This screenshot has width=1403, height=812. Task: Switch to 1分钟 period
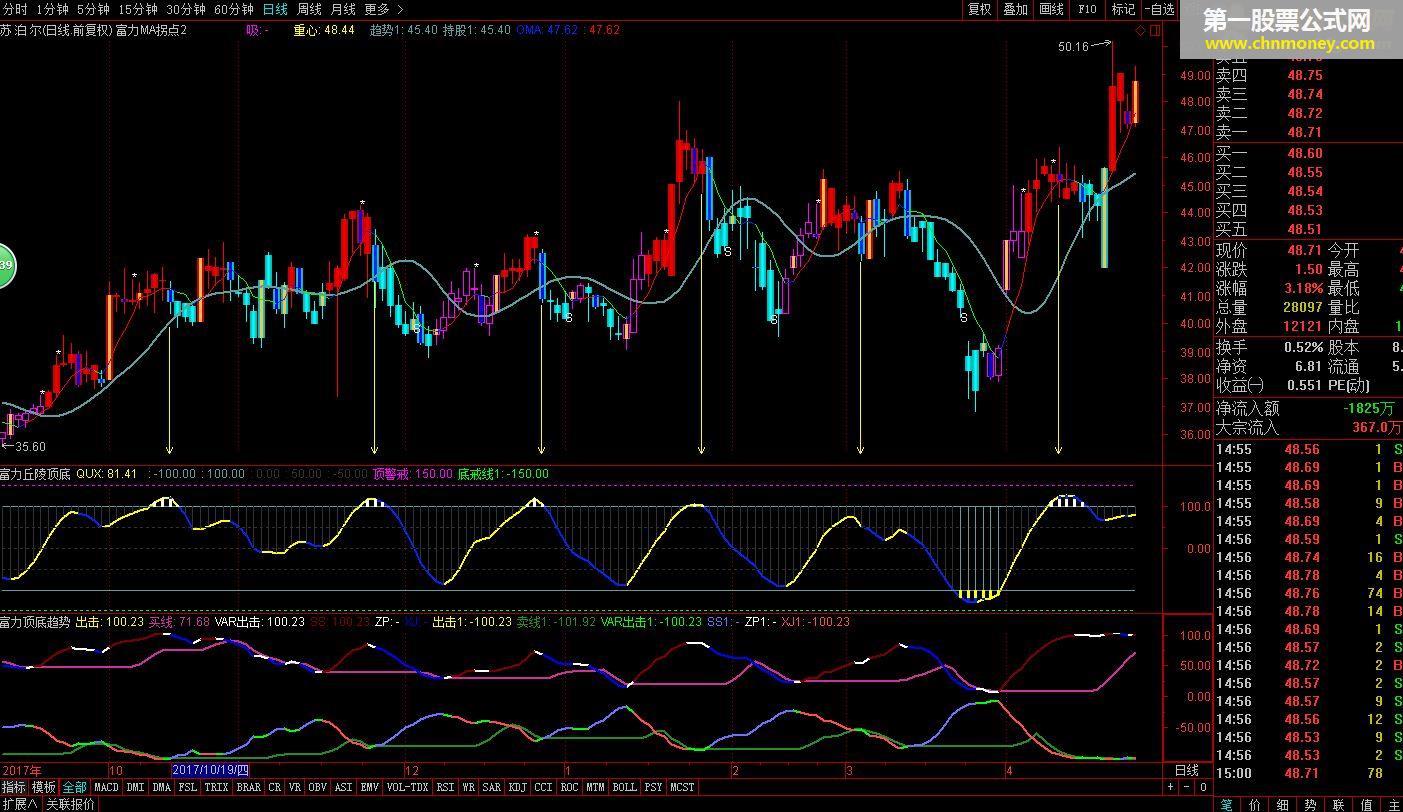(52, 9)
